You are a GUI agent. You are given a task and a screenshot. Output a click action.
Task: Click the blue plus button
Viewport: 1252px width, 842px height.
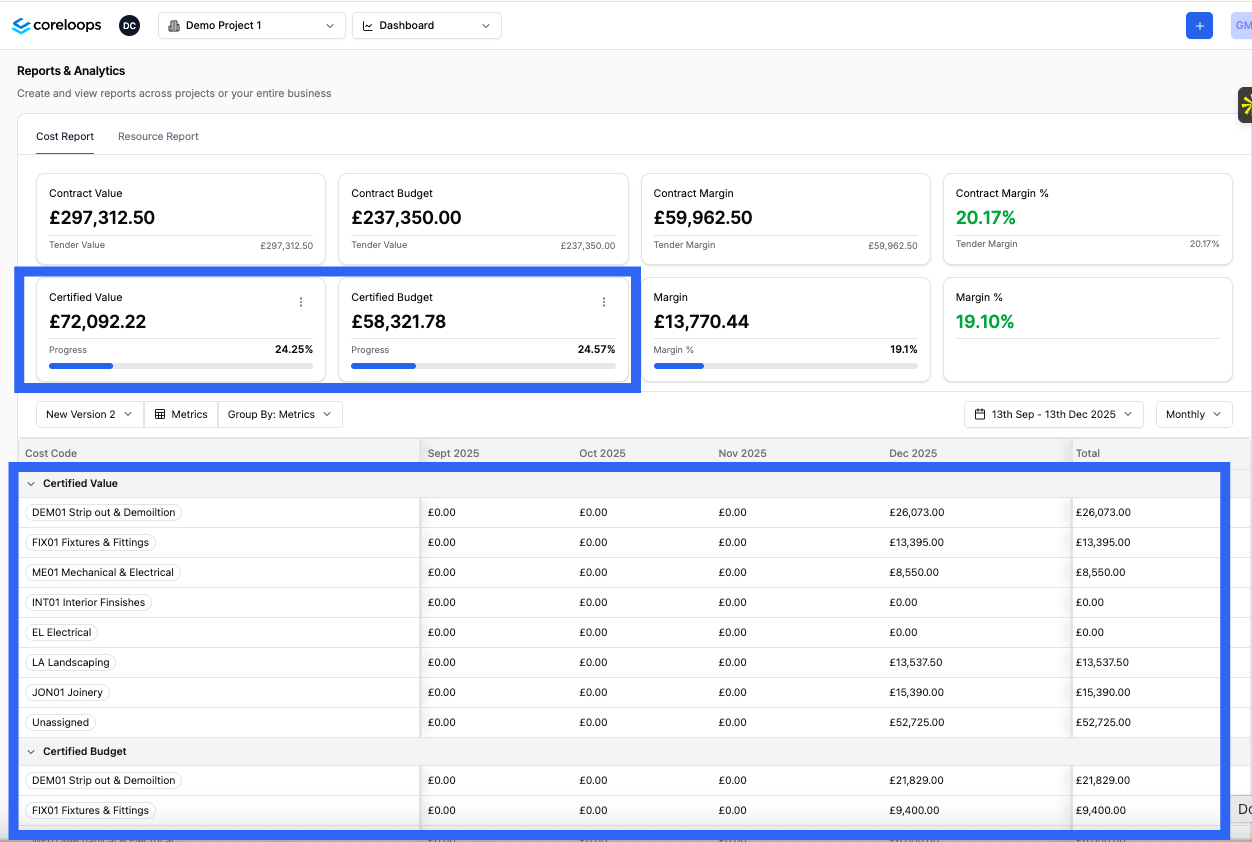(x=1199, y=25)
